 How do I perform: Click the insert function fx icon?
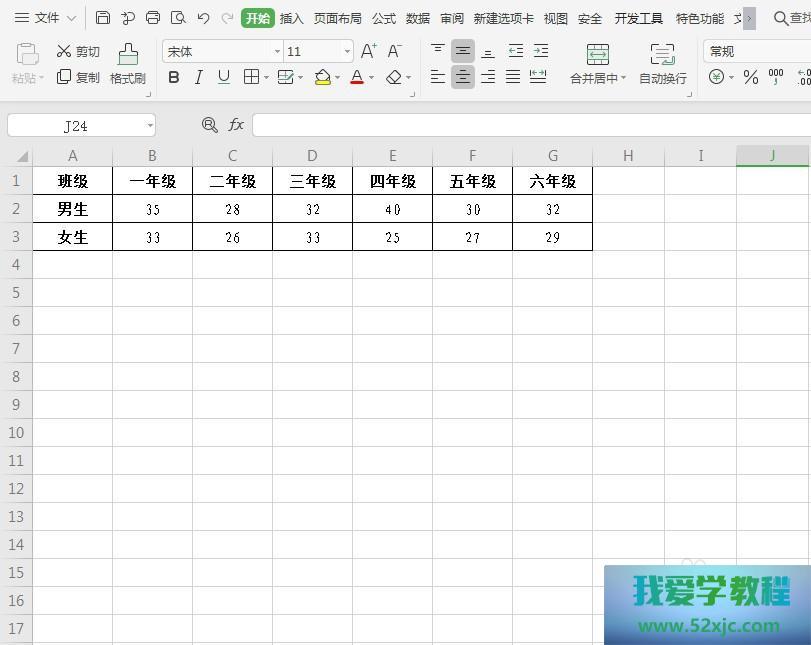[x=236, y=125]
